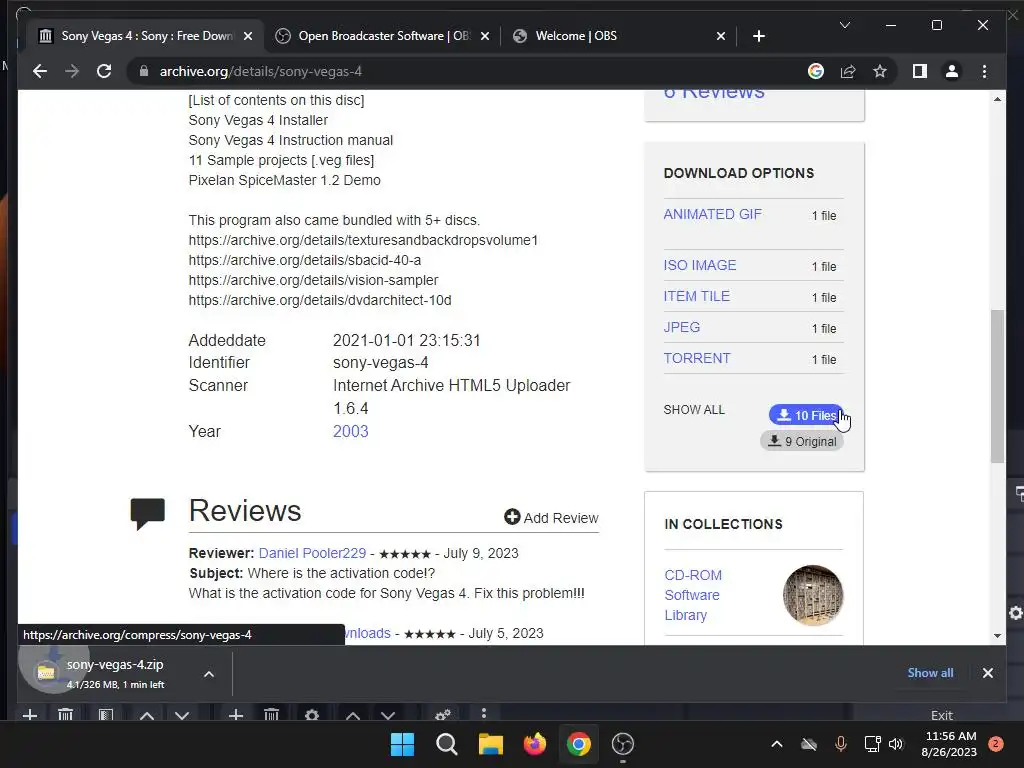Open reviewer Daniel Pooler229's profile
Image resolution: width=1024 pixels, height=768 pixels.
(312, 553)
